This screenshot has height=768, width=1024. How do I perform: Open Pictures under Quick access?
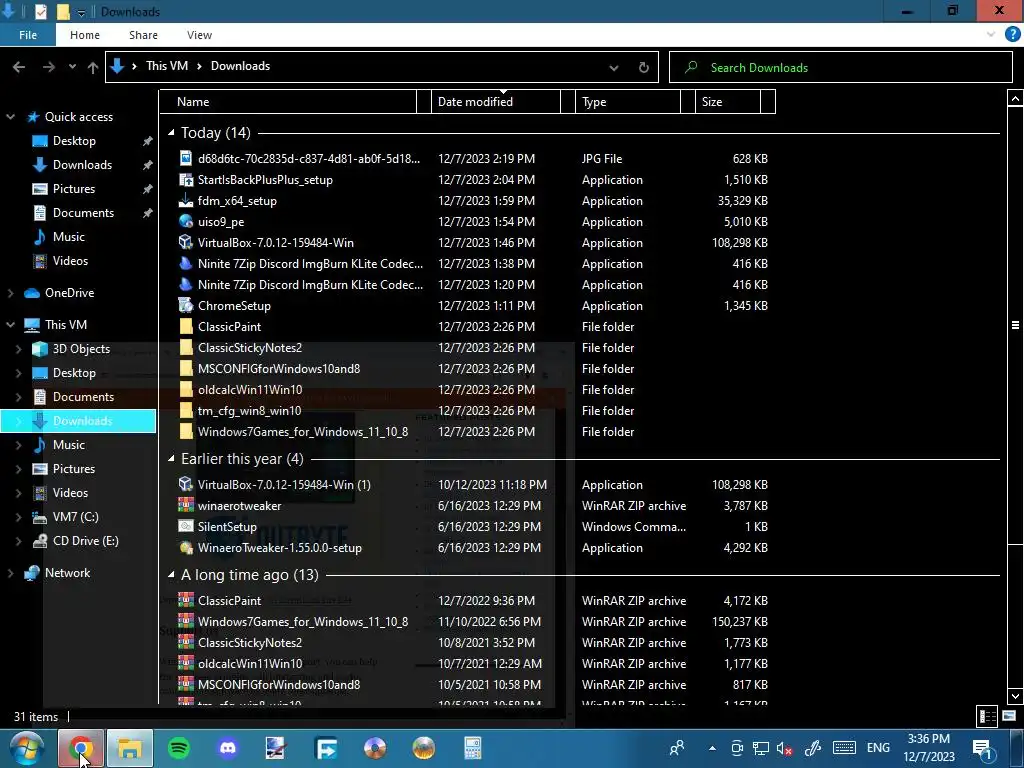coord(74,189)
